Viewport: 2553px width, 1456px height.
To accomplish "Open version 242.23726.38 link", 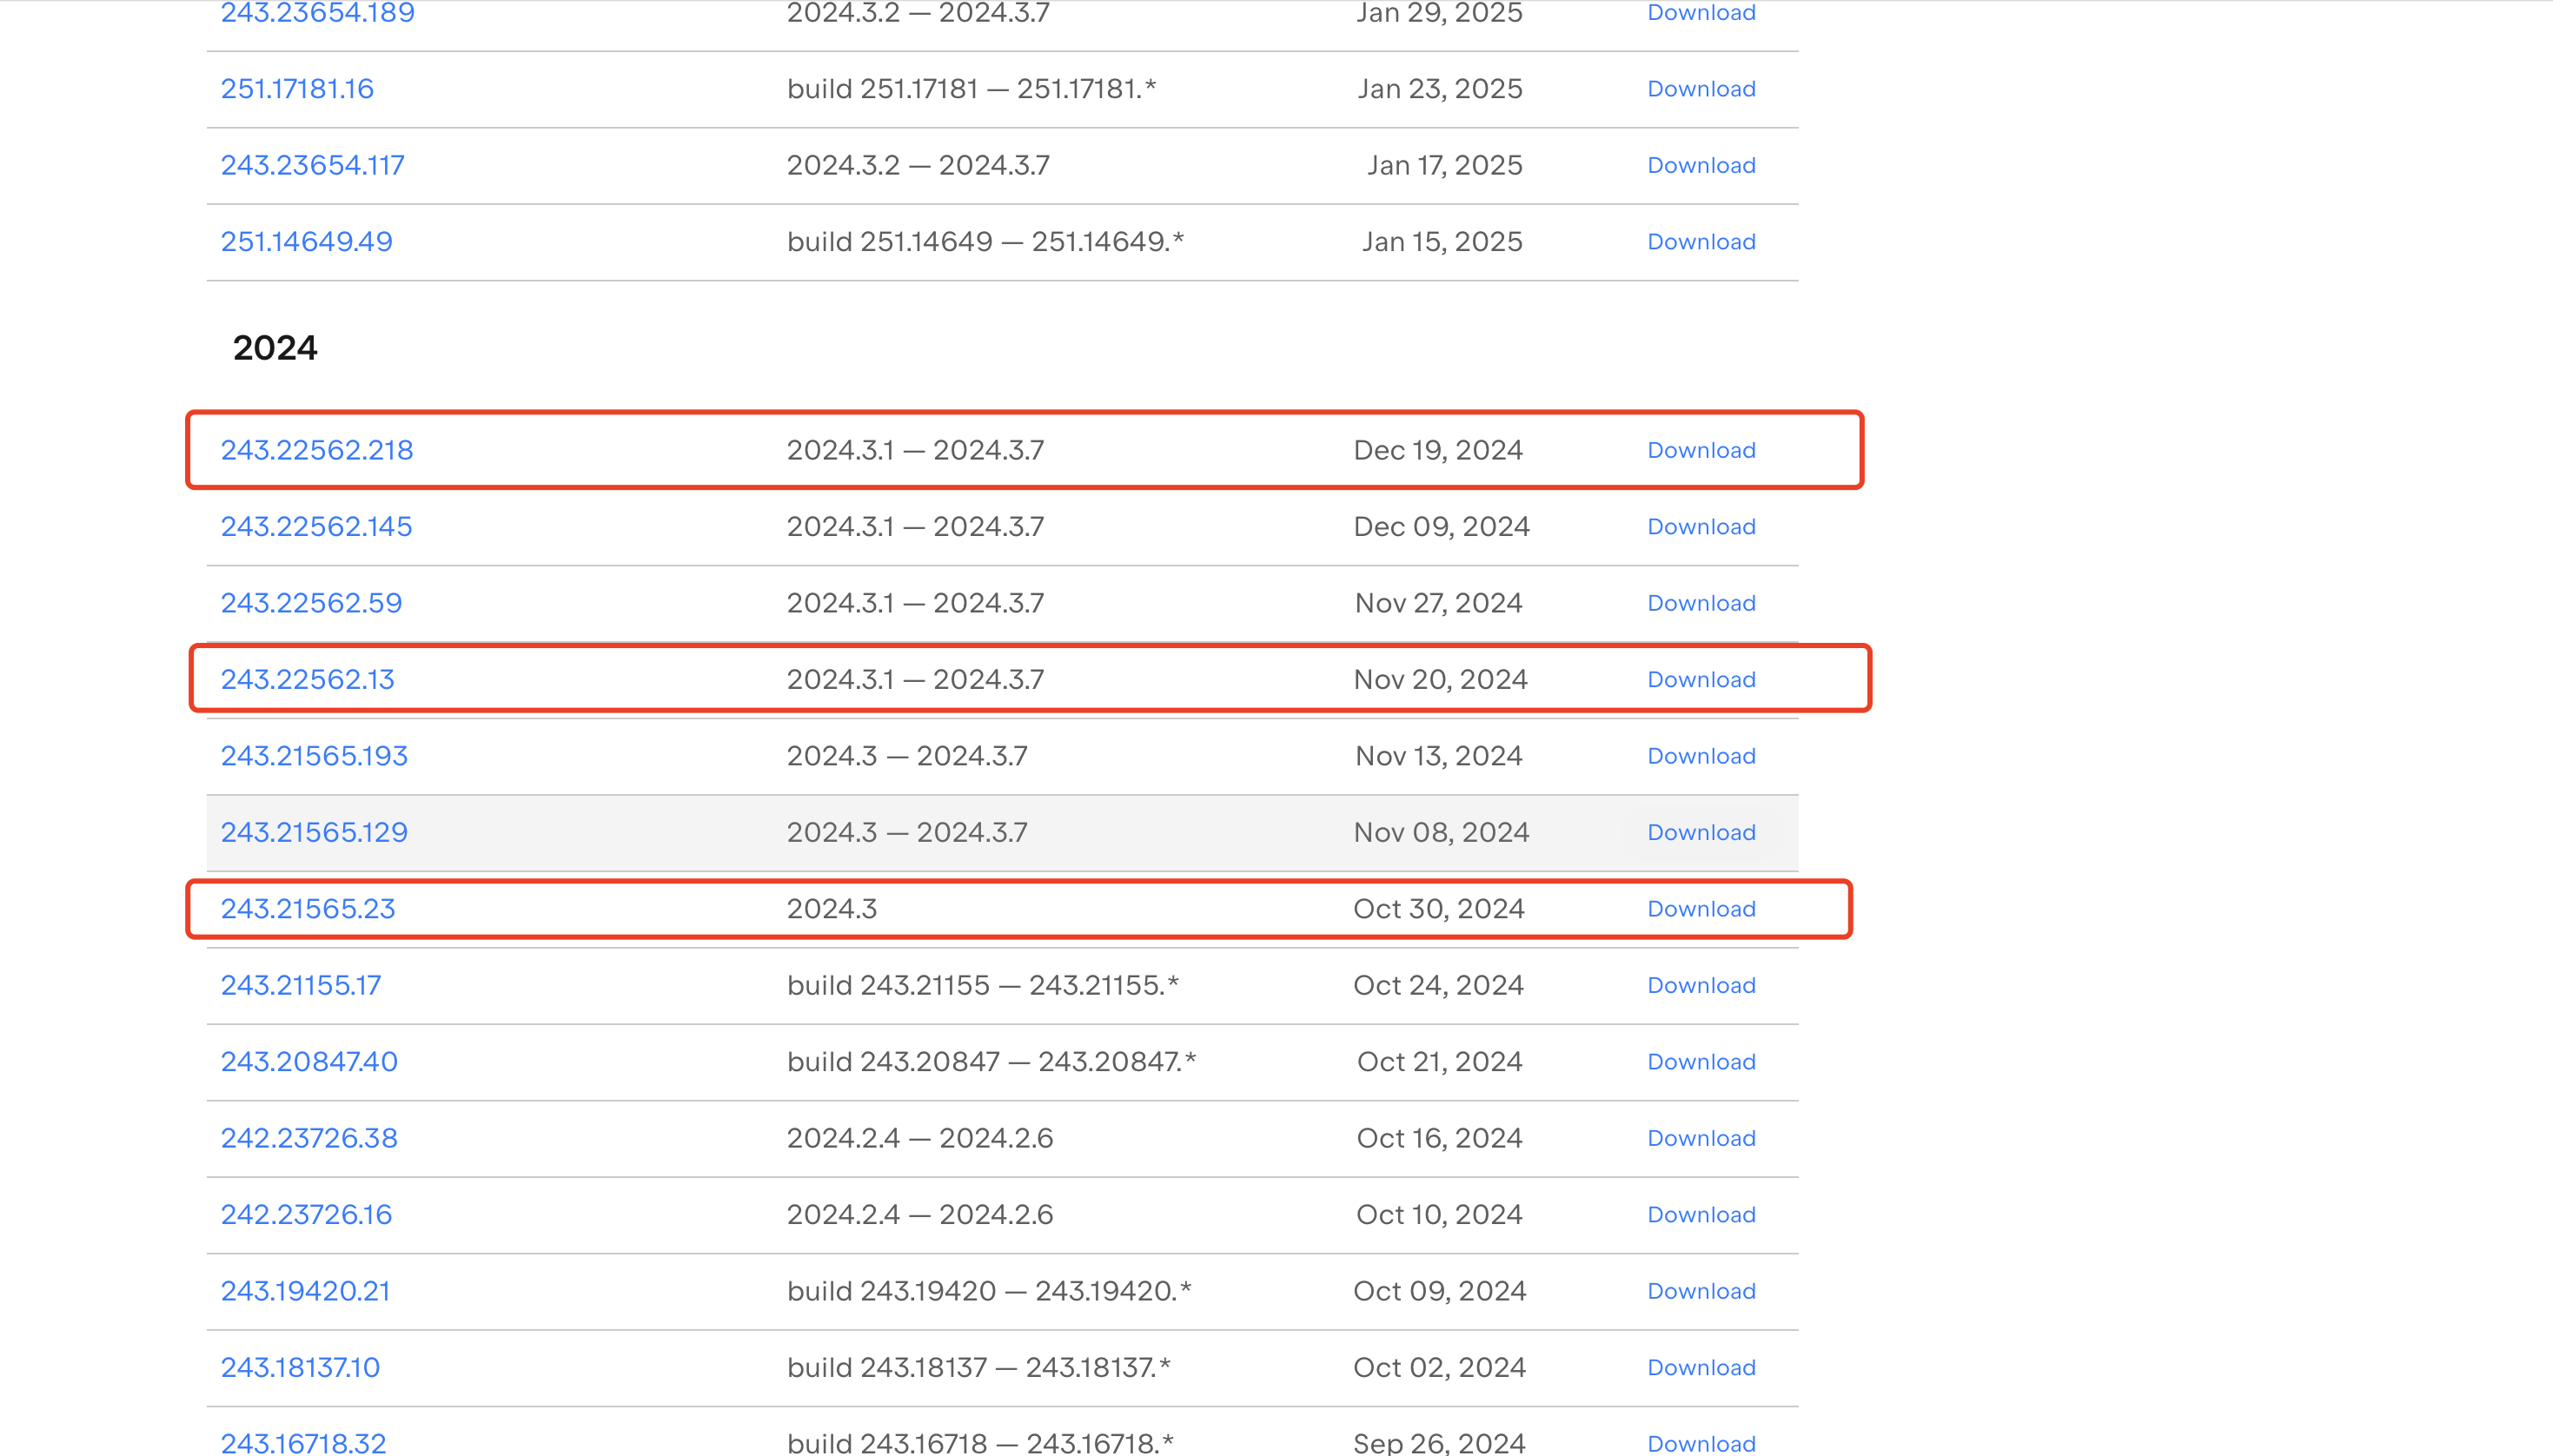I will [309, 1138].
